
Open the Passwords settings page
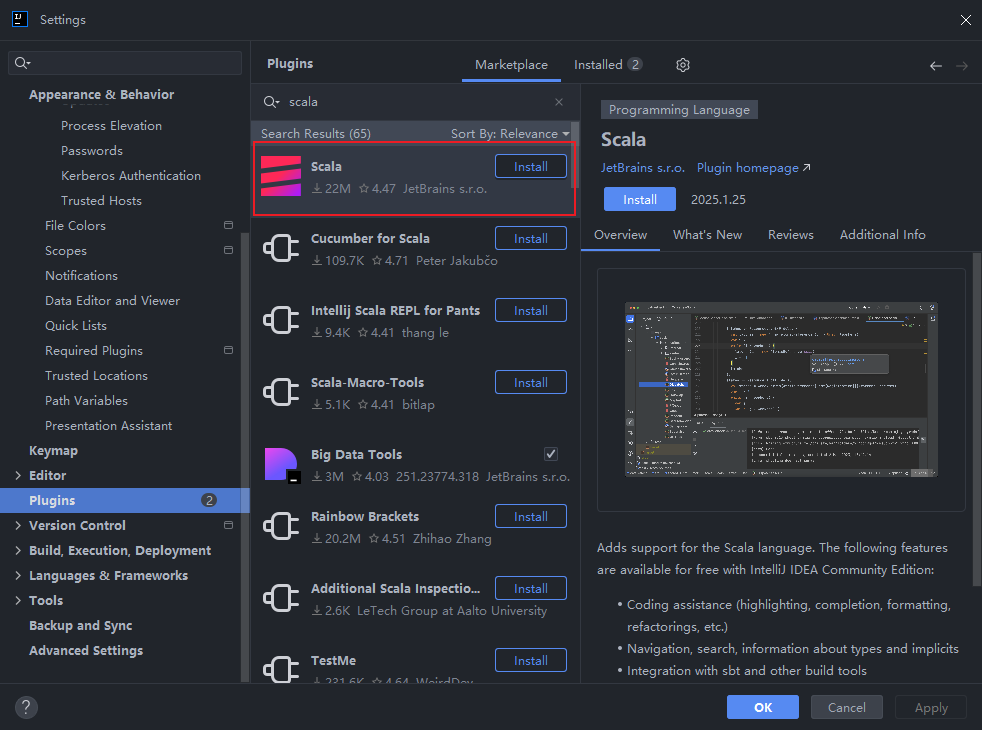click(92, 151)
